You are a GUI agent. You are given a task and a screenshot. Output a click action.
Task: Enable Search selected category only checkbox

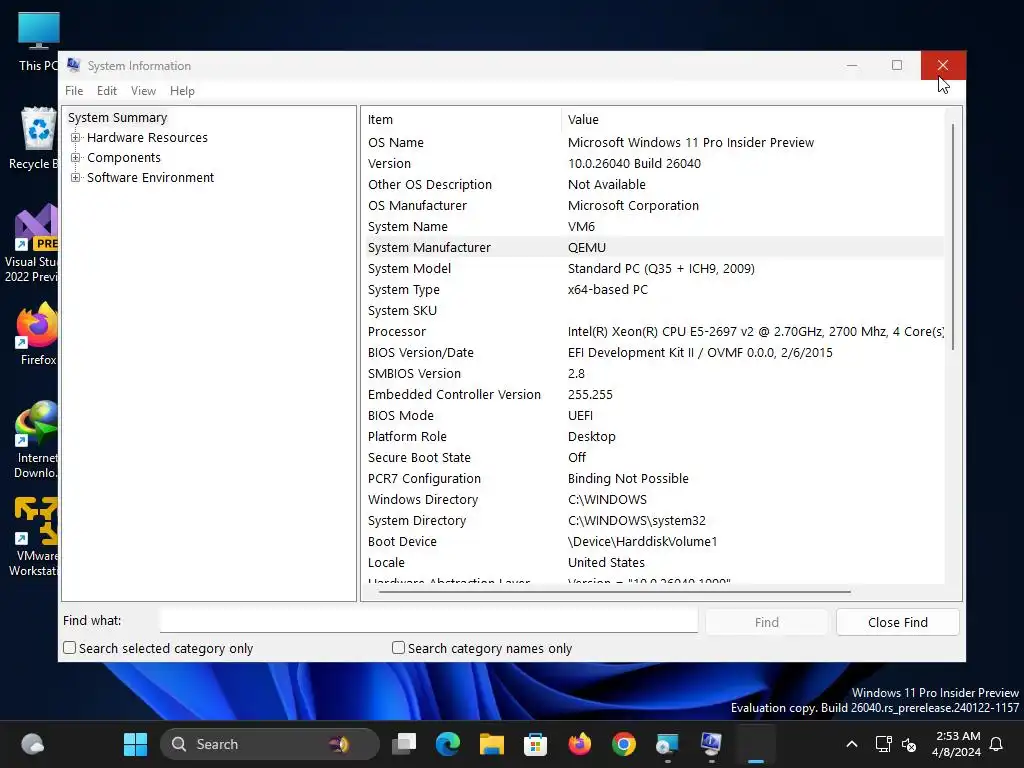pos(69,648)
